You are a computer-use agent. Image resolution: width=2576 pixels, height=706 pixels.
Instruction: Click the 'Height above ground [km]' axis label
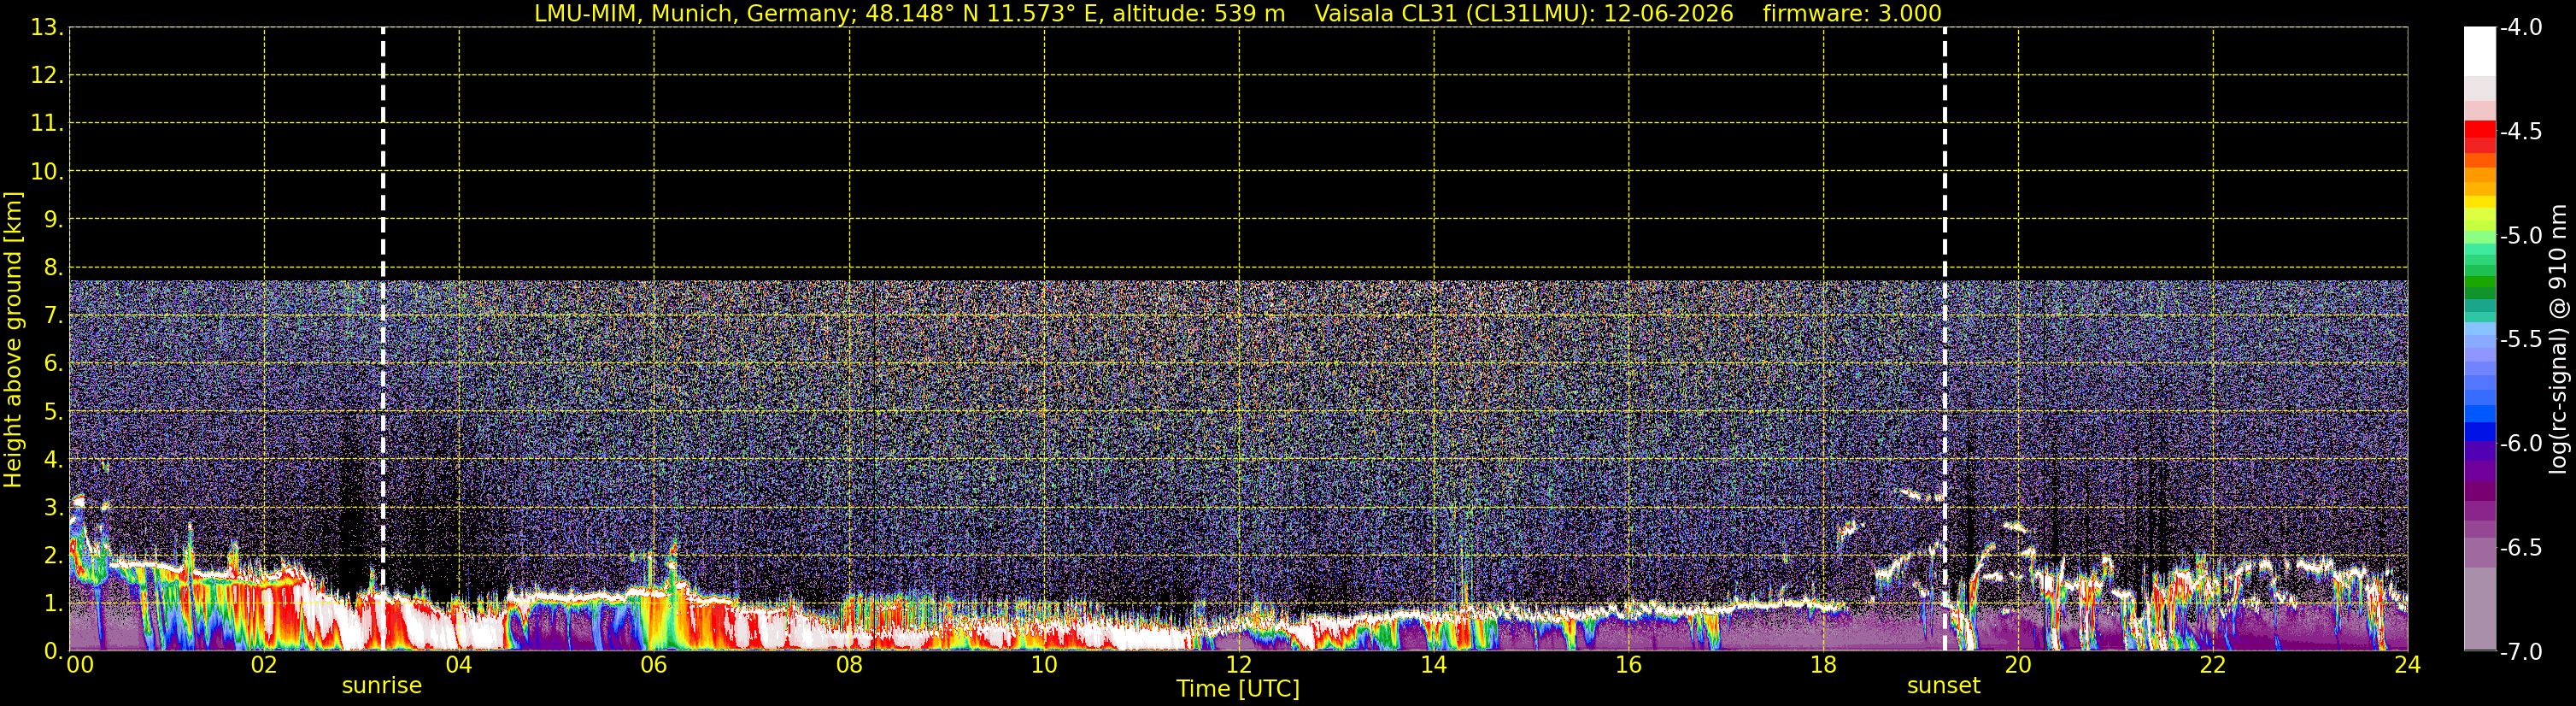[13, 339]
